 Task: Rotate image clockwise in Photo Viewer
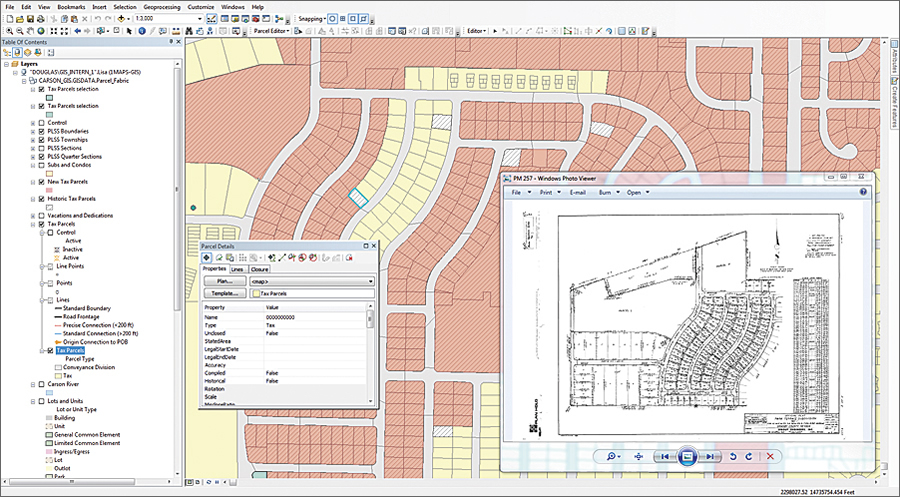(x=750, y=456)
